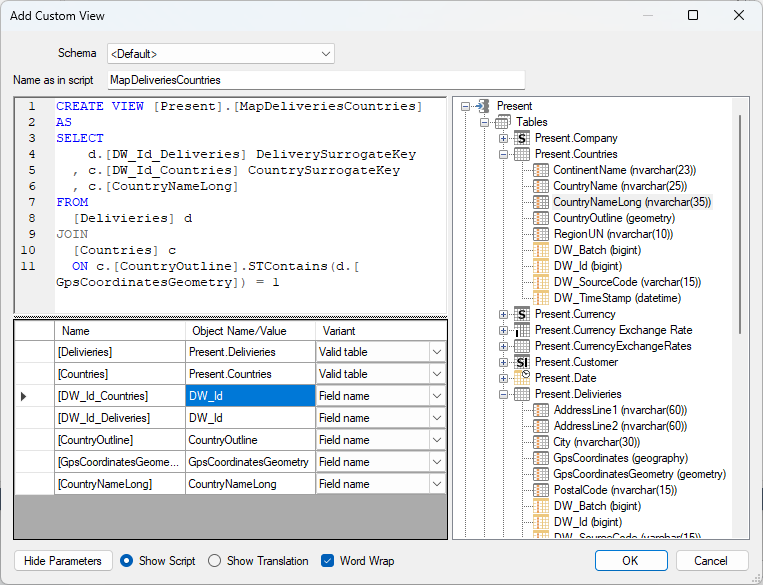The width and height of the screenshot is (763, 585).
Task: Click the CountryName (nvarchar(25)) column icon
Action: 541,186
